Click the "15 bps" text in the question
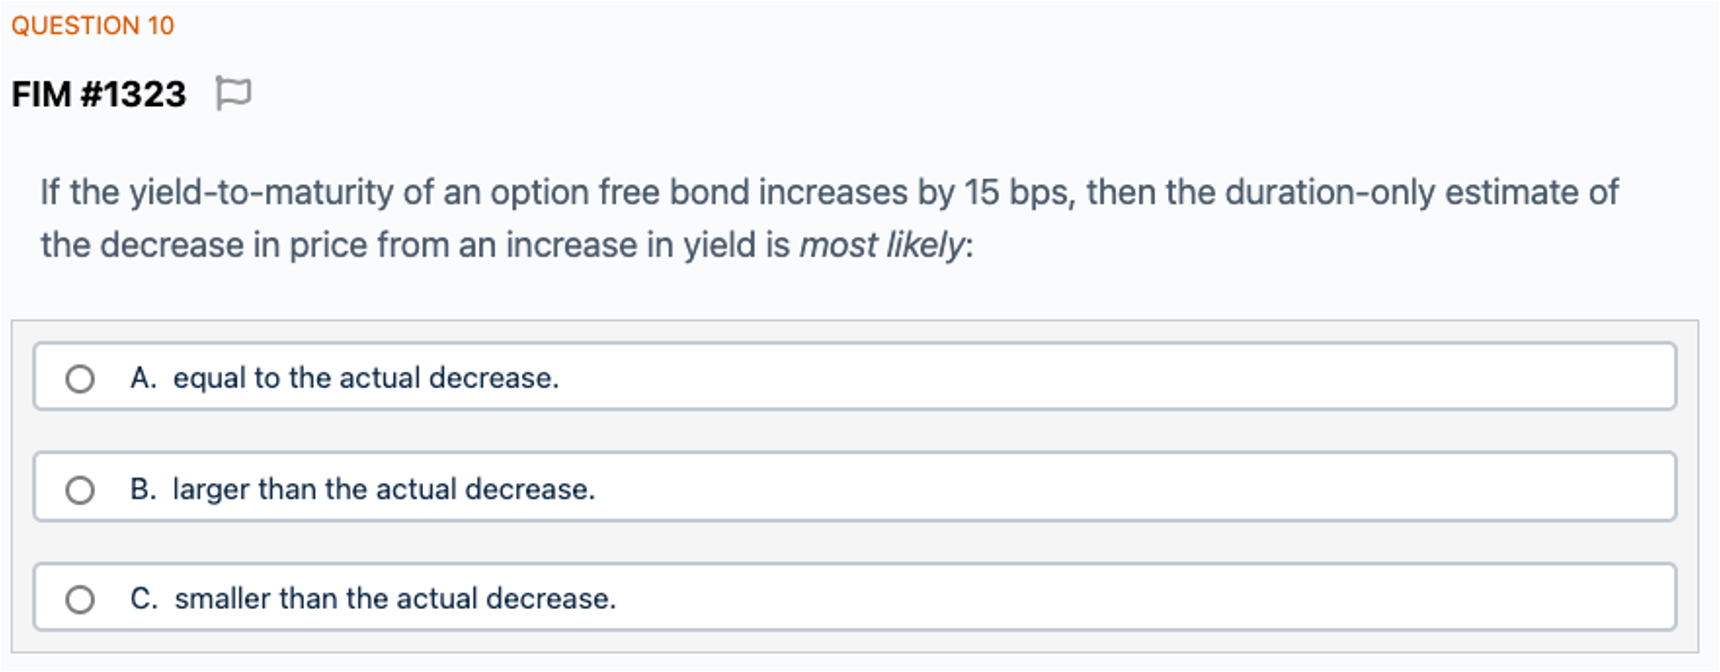Screen dimensions: 1720x672 1019,192
